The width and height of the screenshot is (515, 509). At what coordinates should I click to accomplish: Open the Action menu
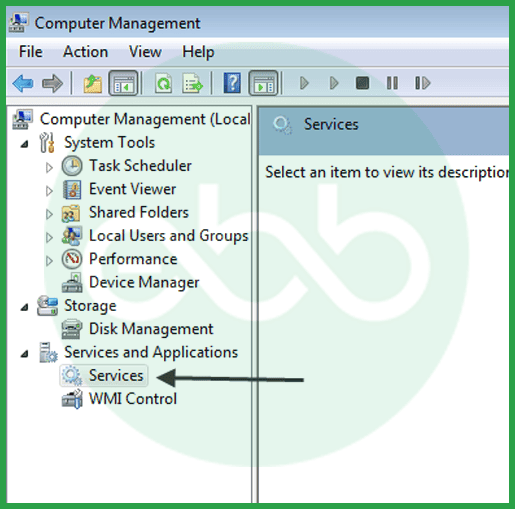pyautogui.click(x=86, y=52)
